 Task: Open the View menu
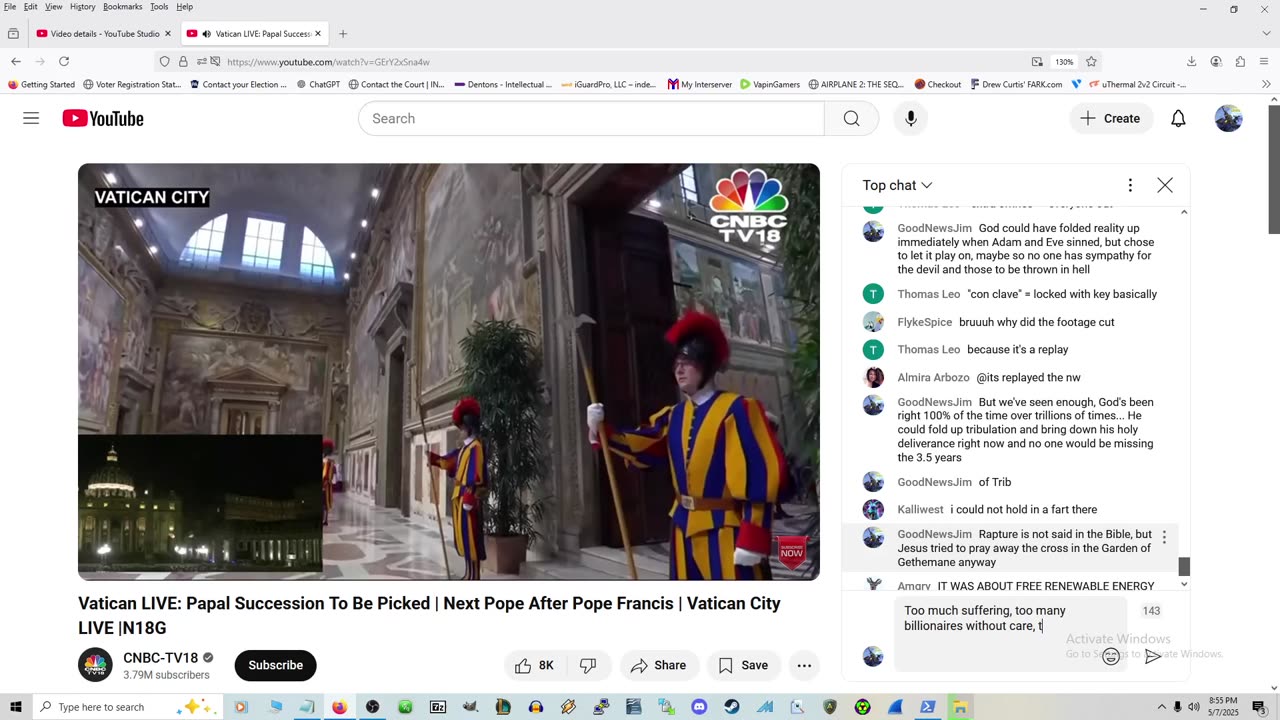coord(54,7)
